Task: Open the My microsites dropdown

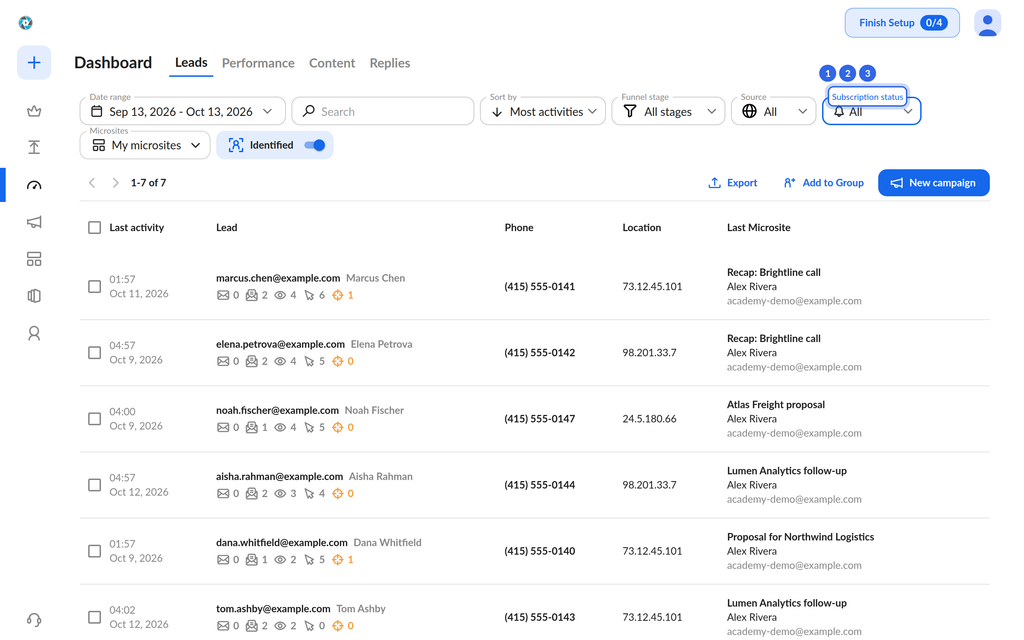Action: point(145,145)
